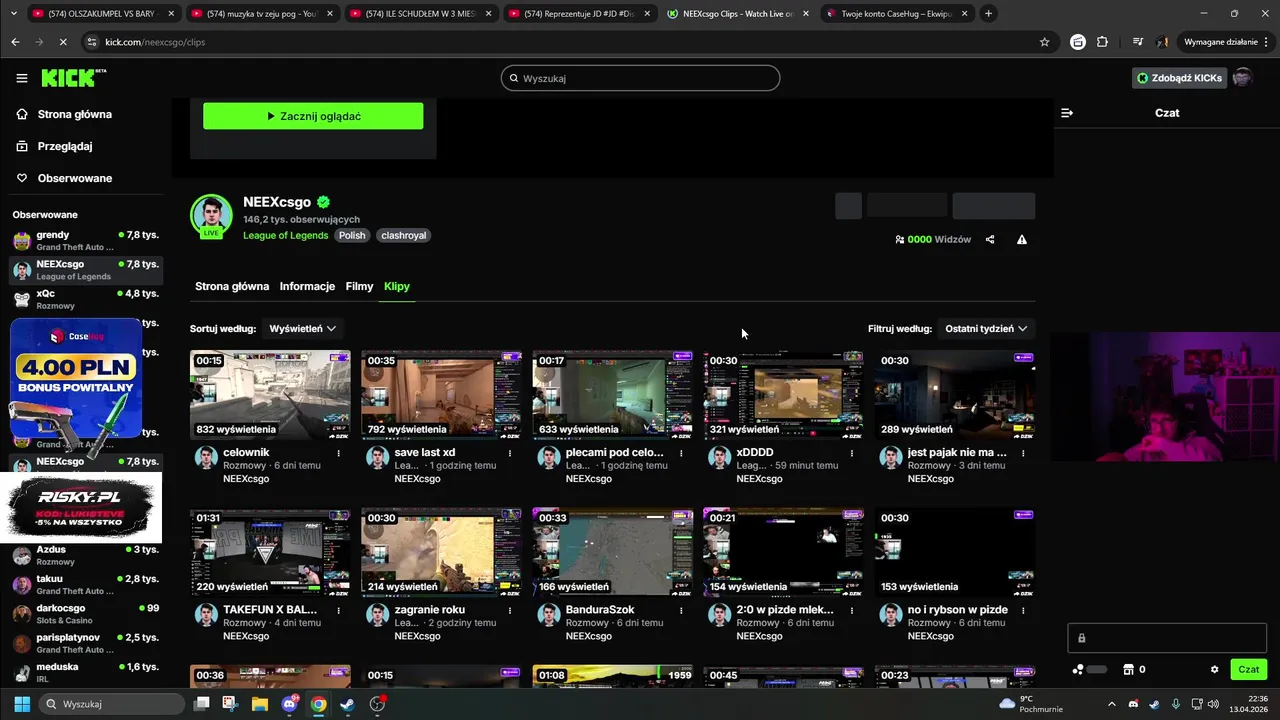Open the Kick hamburger menu
This screenshot has width=1280, height=720.
(x=22, y=78)
